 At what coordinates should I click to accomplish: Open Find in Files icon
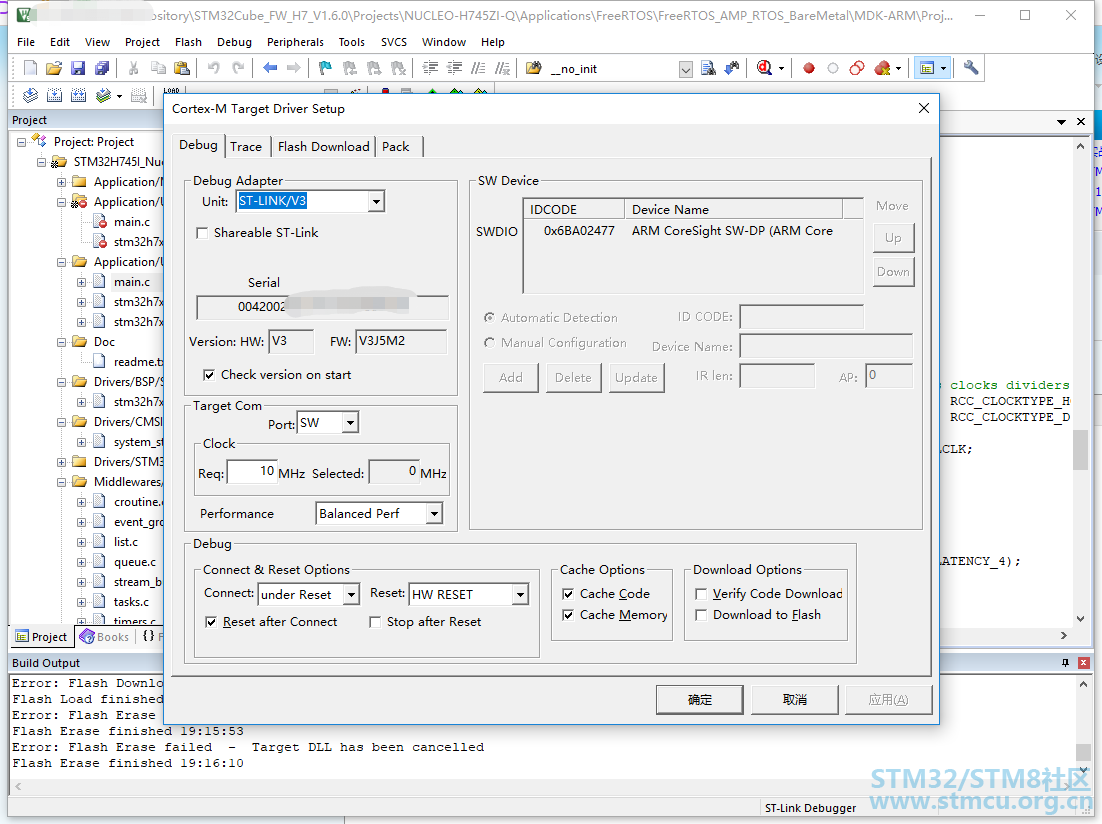coord(533,68)
